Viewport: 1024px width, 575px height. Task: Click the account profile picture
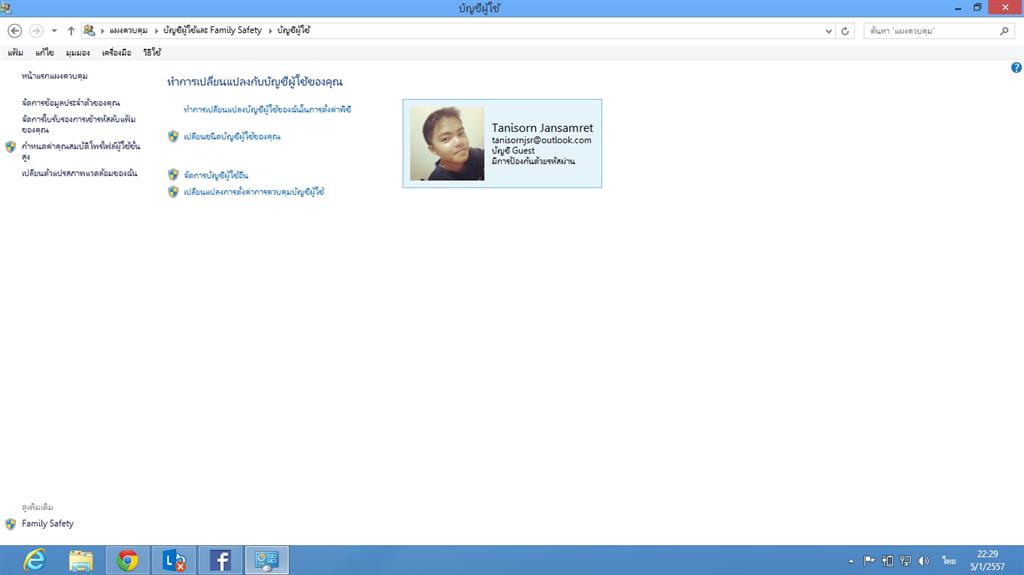(x=447, y=143)
